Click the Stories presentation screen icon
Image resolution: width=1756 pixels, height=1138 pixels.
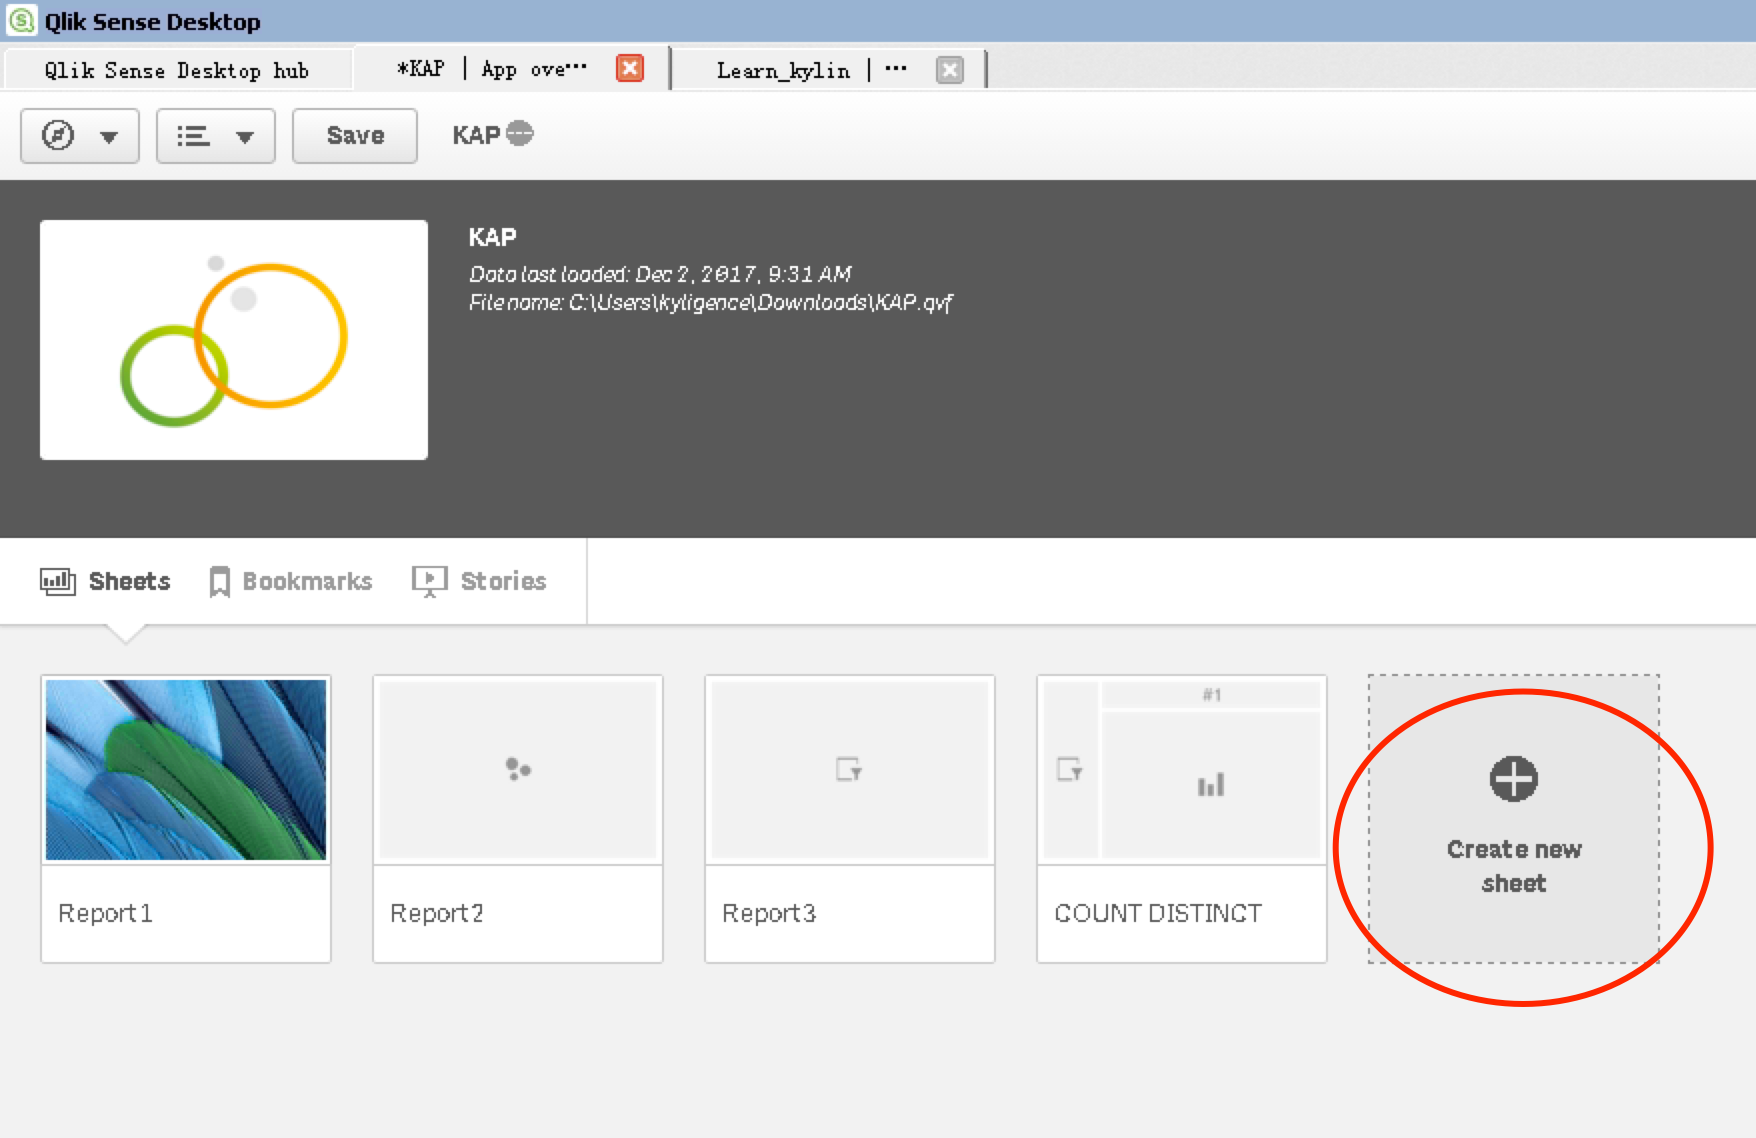pyautogui.click(x=429, y=581)
